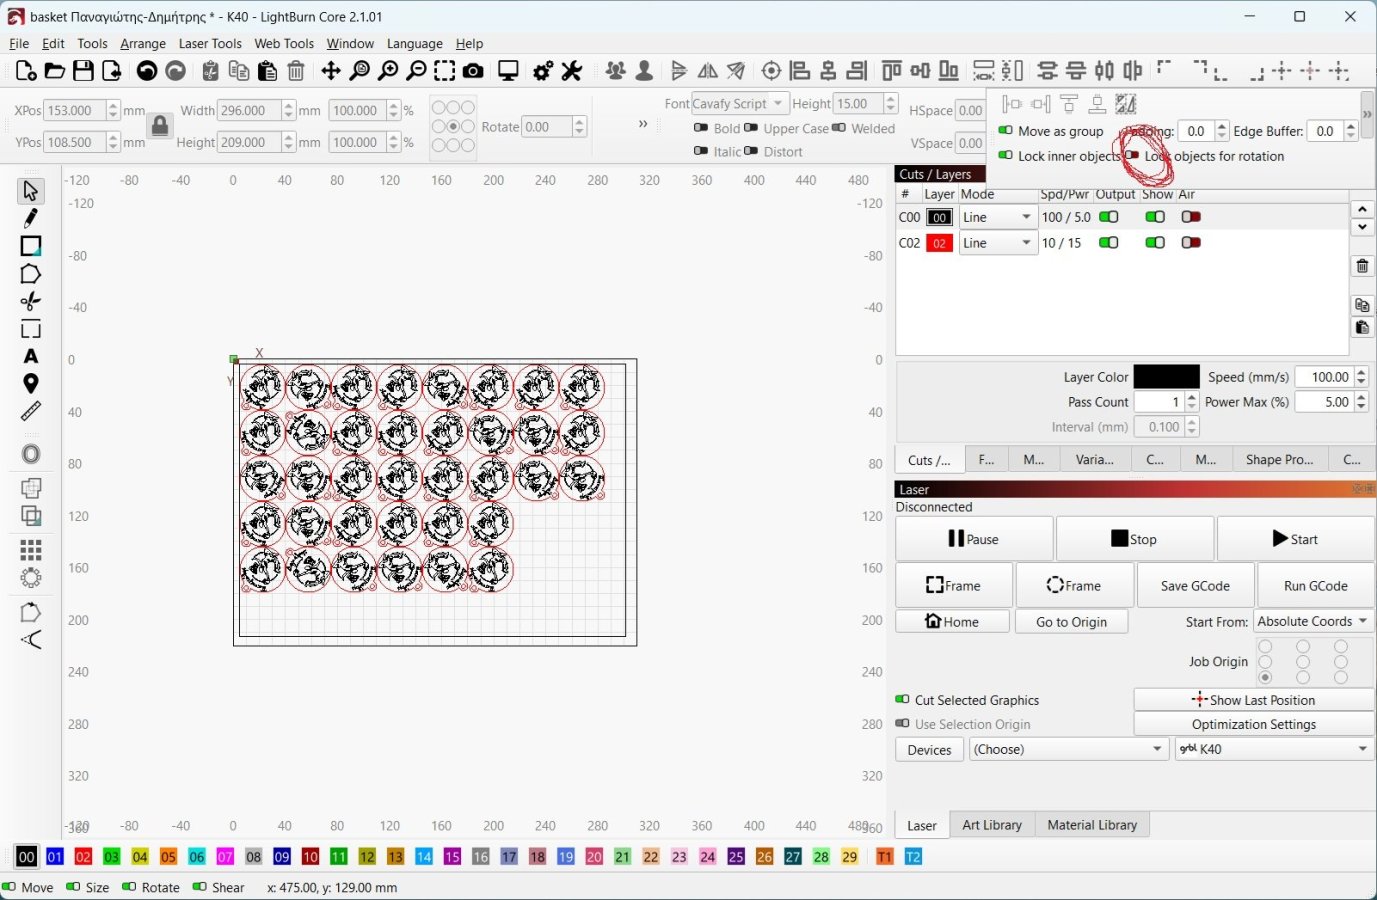This screenshot has width=1377, height=900.
Task: Select the T1 tool layer swatch
Action: coord(885,857)
